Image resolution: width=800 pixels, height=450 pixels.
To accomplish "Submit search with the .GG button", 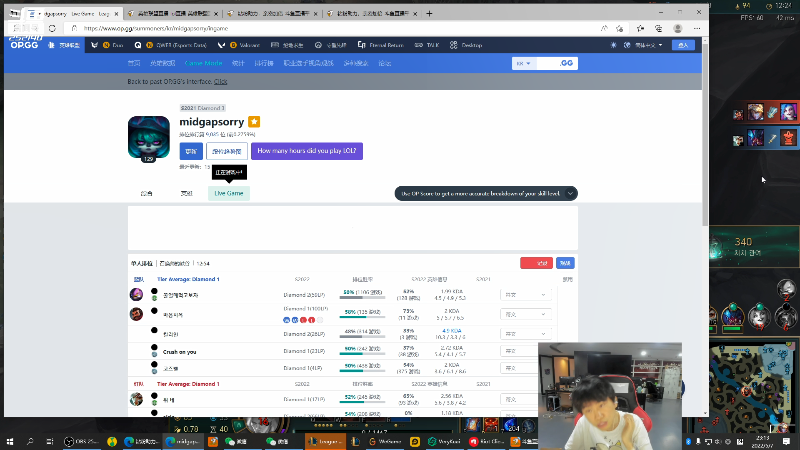I will (x=566, y=63).
